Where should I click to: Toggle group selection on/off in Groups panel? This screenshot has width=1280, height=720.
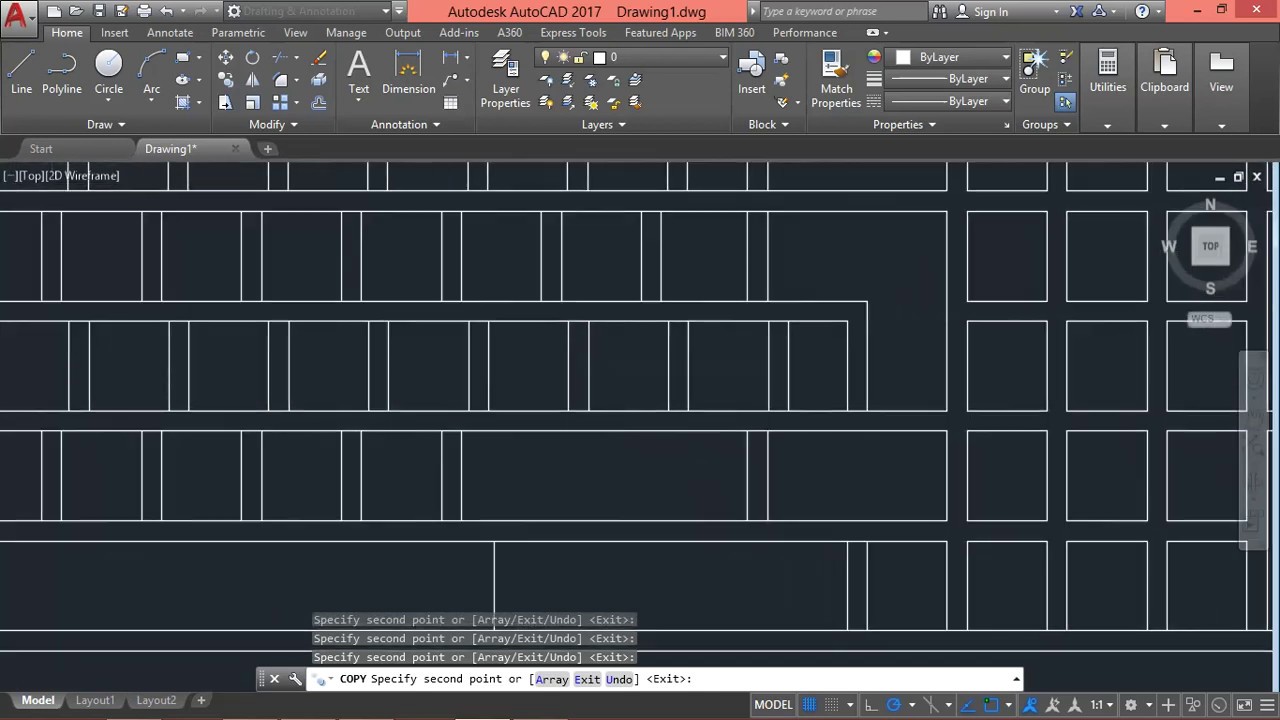[x=1065, y=102]
